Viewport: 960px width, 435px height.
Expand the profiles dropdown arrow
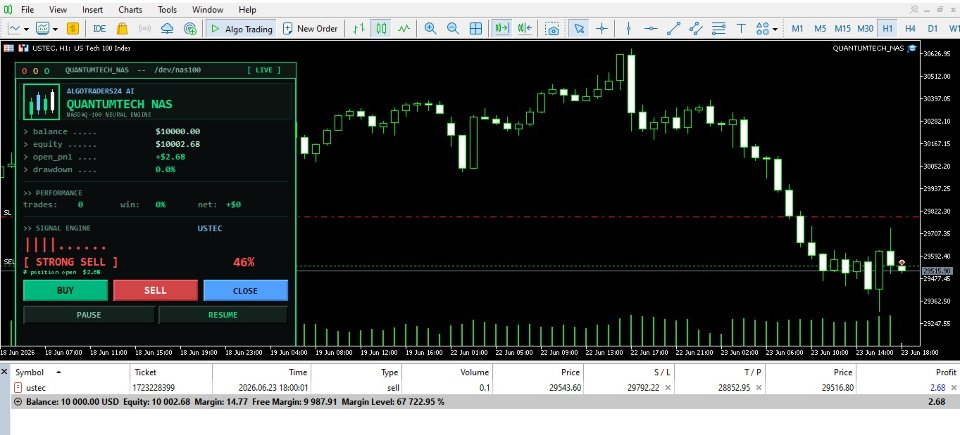pos(55,28)
